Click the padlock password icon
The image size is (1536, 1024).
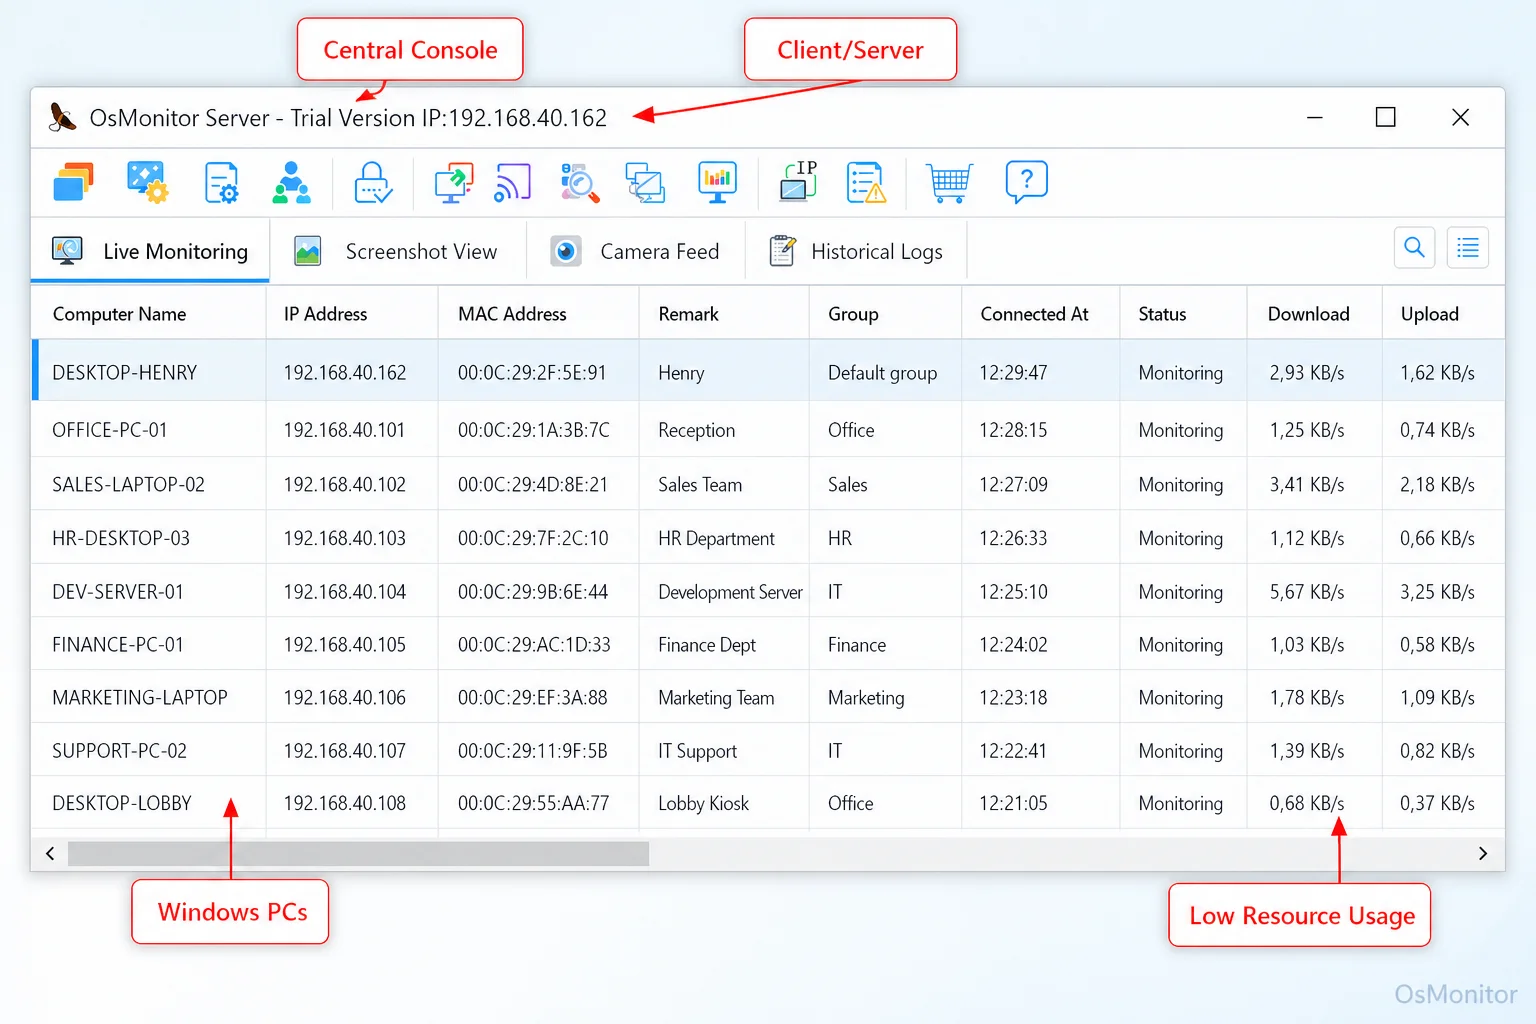click(x=373, y=182)
